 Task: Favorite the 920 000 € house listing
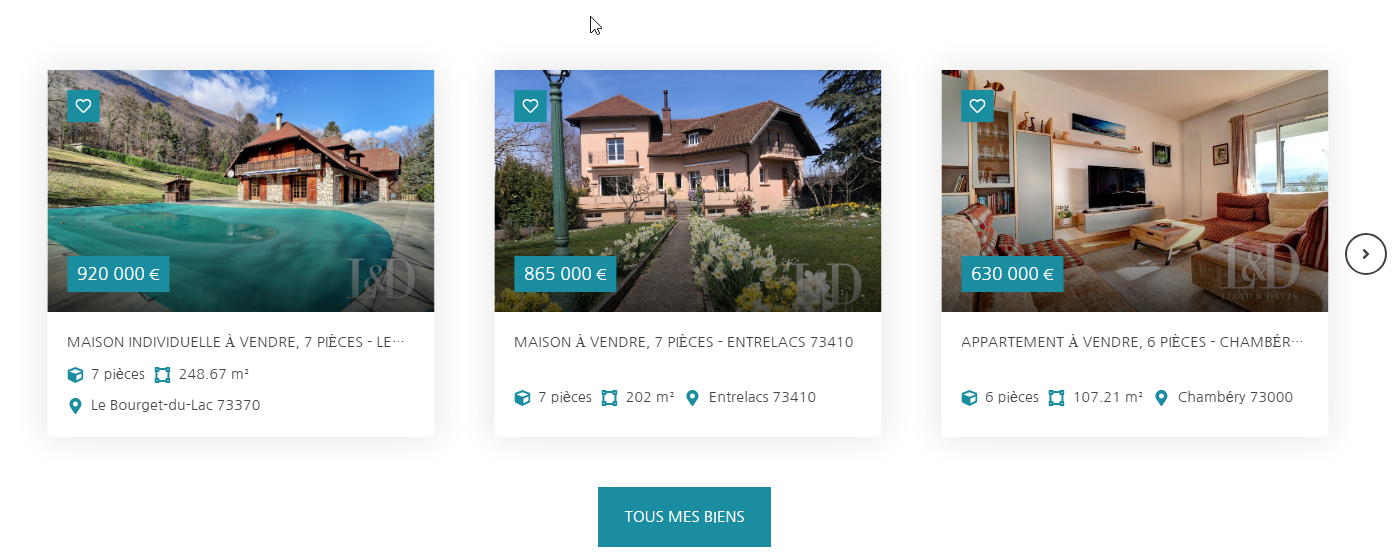tap(83, 105)
